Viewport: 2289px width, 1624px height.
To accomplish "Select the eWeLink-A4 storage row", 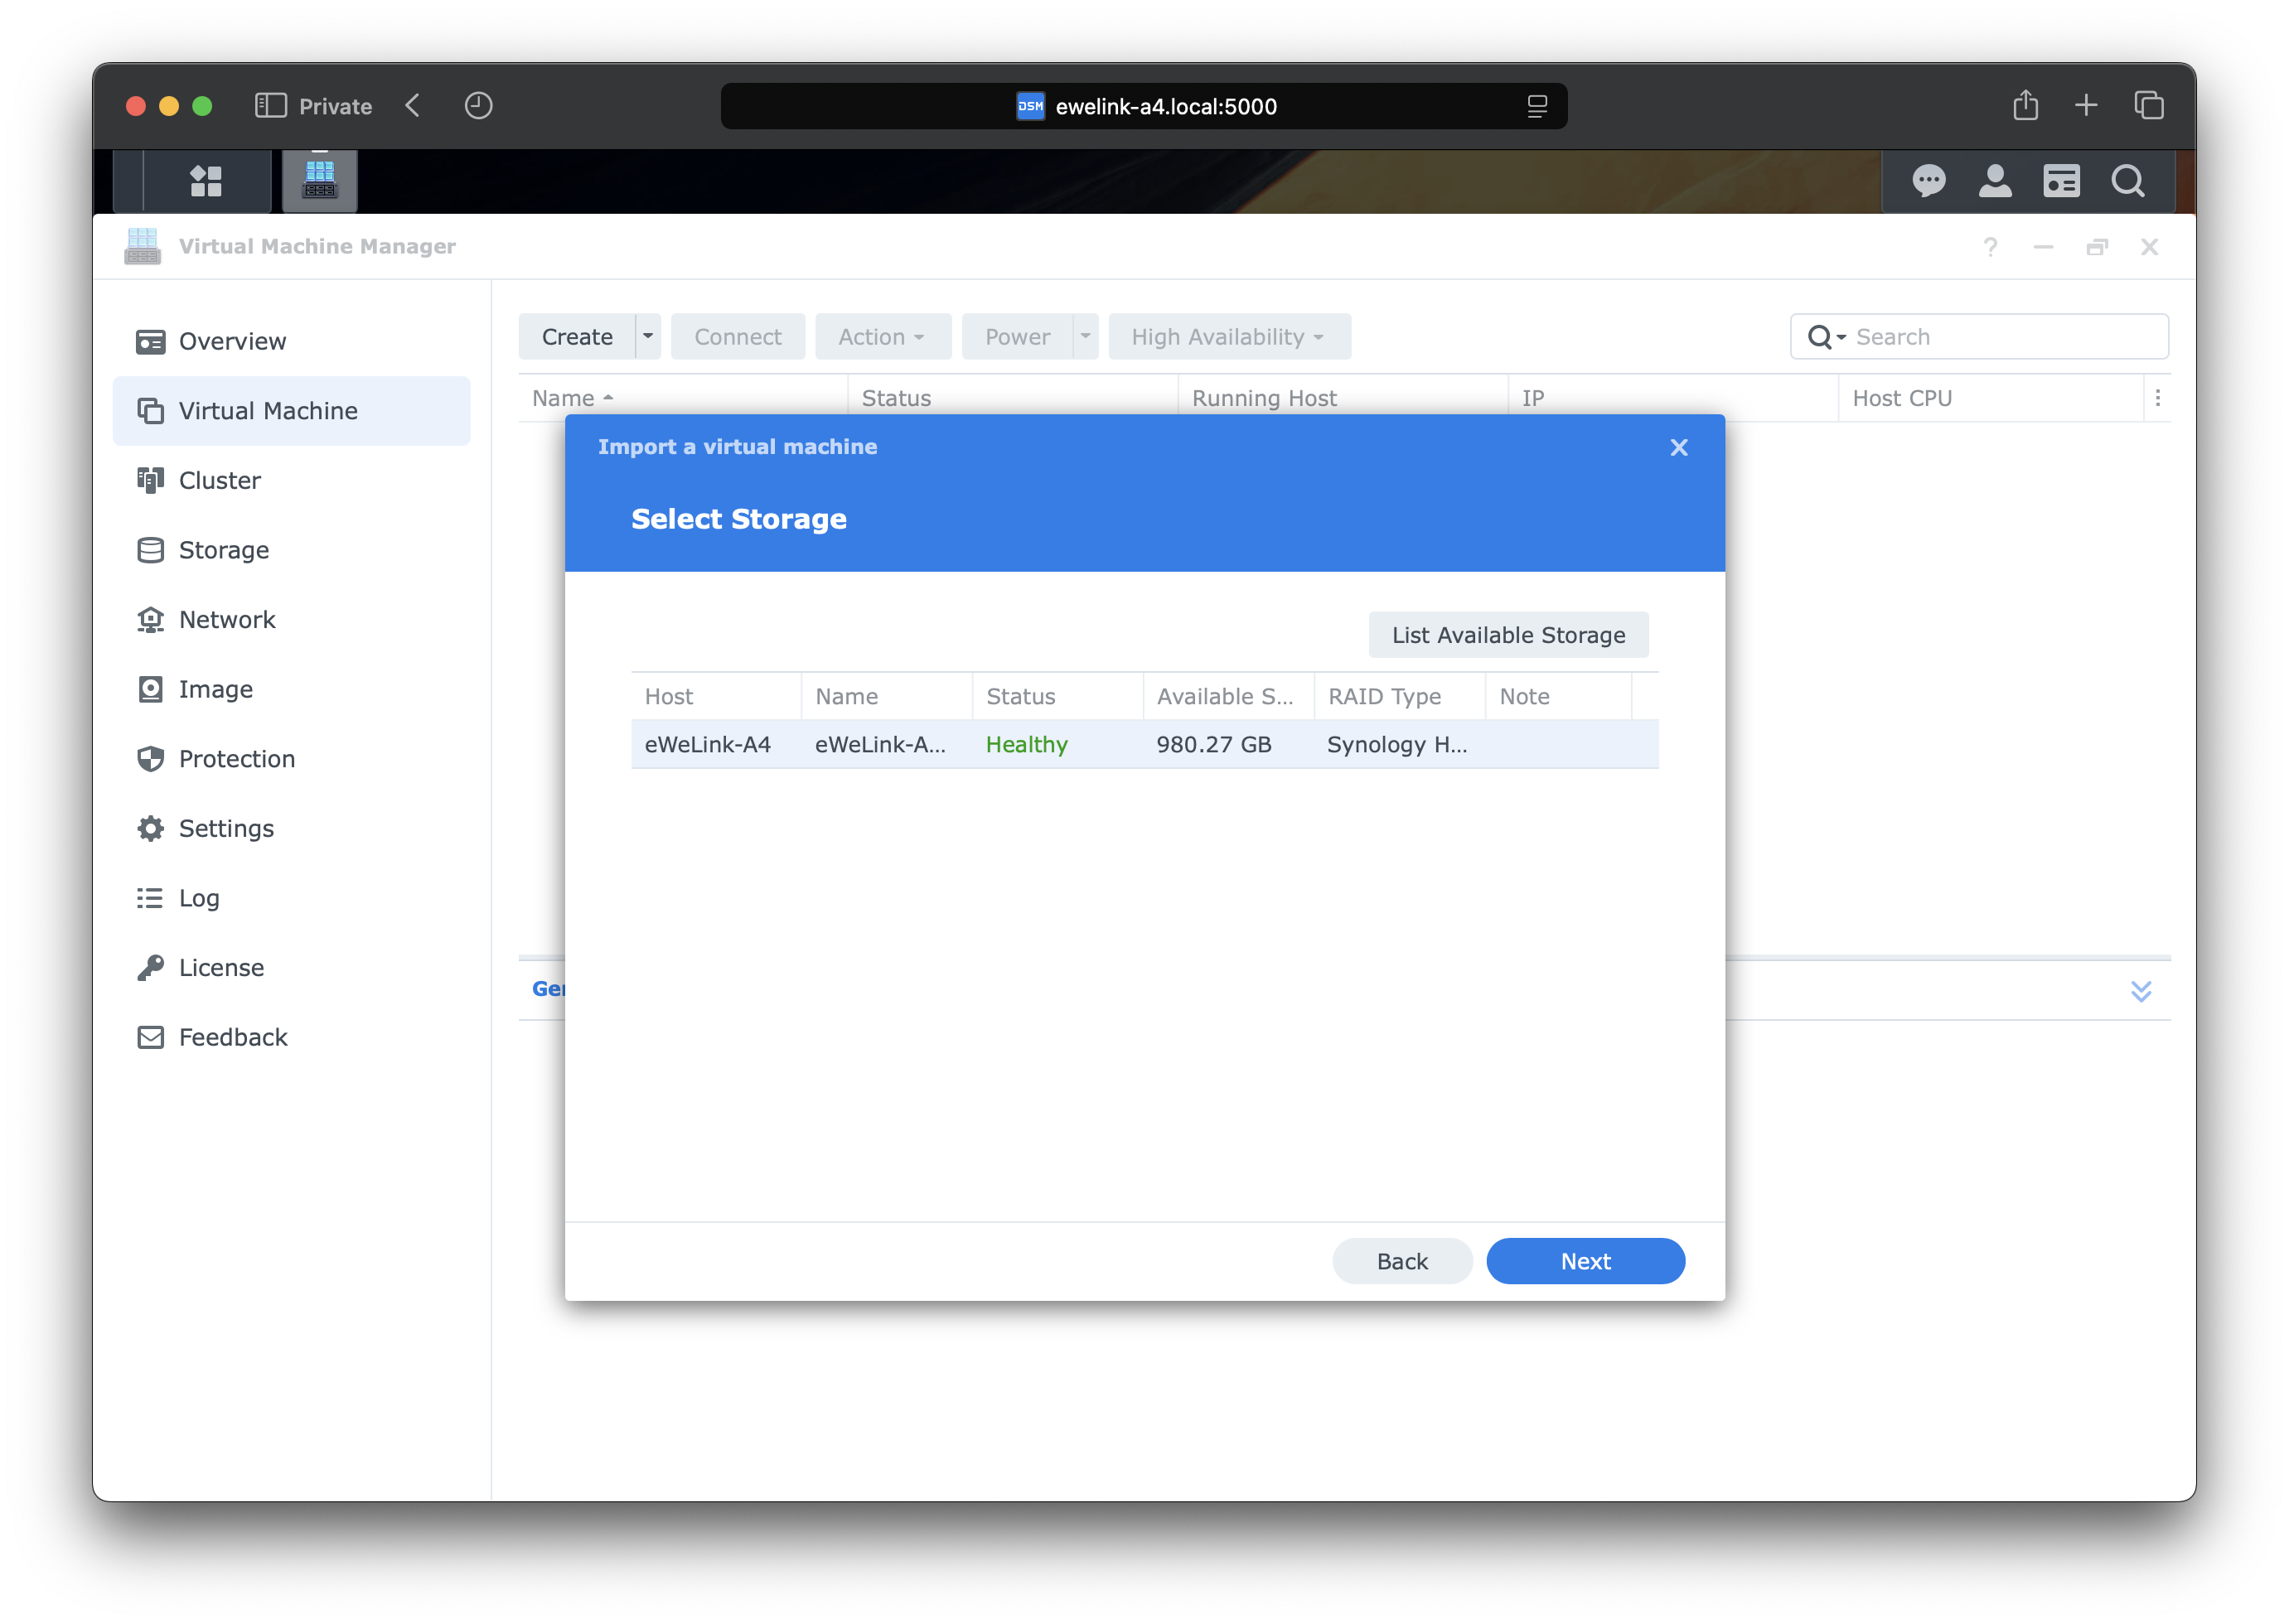I will tap(1144, 744).
